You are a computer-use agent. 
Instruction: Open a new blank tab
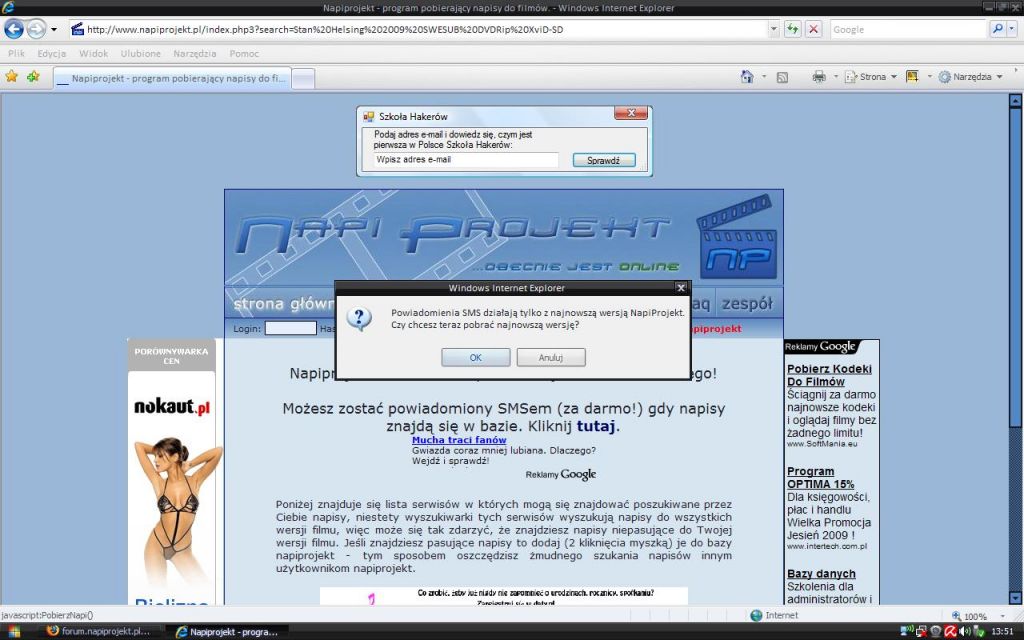(303, 79)
